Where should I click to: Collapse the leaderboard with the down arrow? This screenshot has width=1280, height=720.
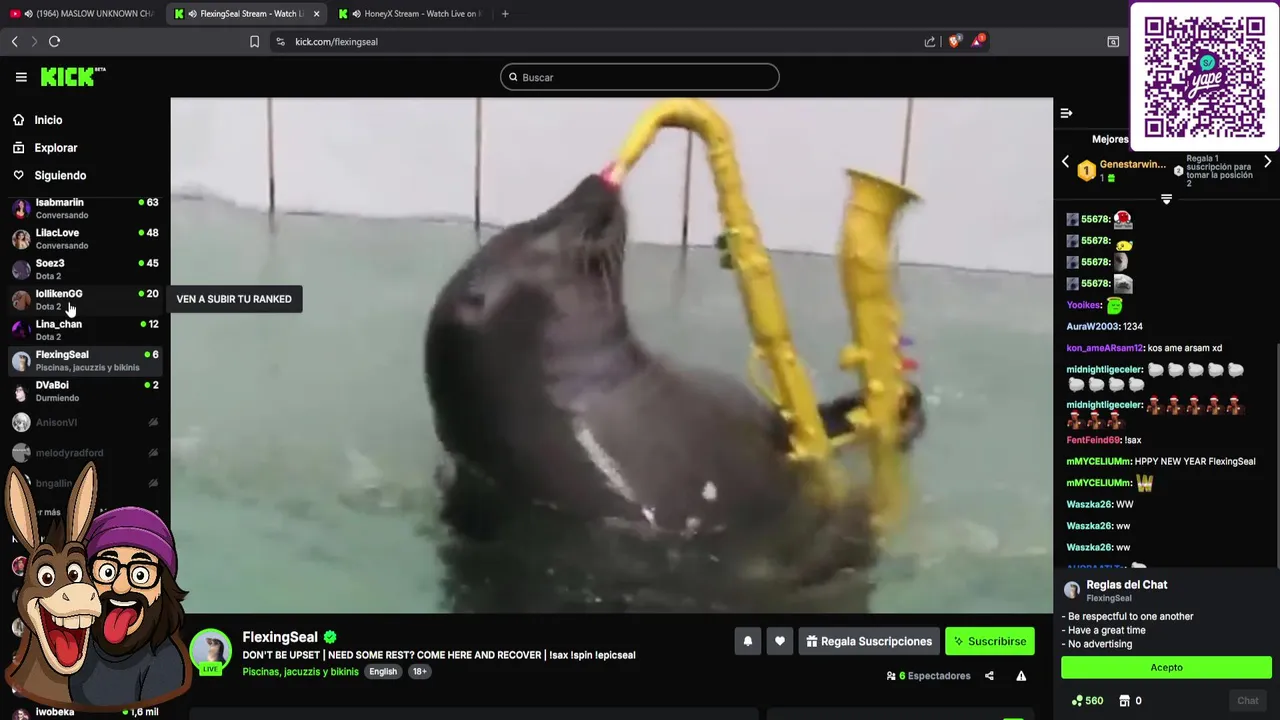click(1166, 199)
